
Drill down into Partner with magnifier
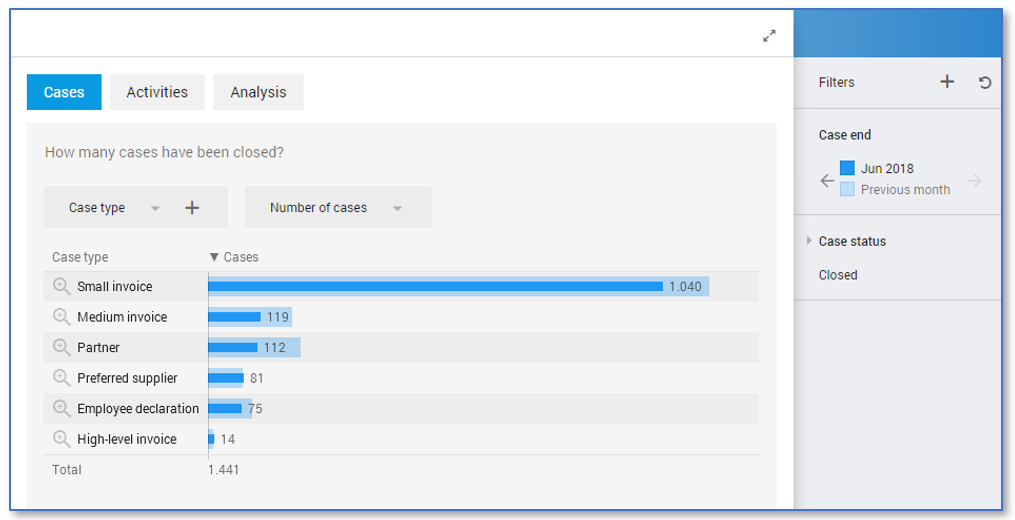tap(62, 348)
